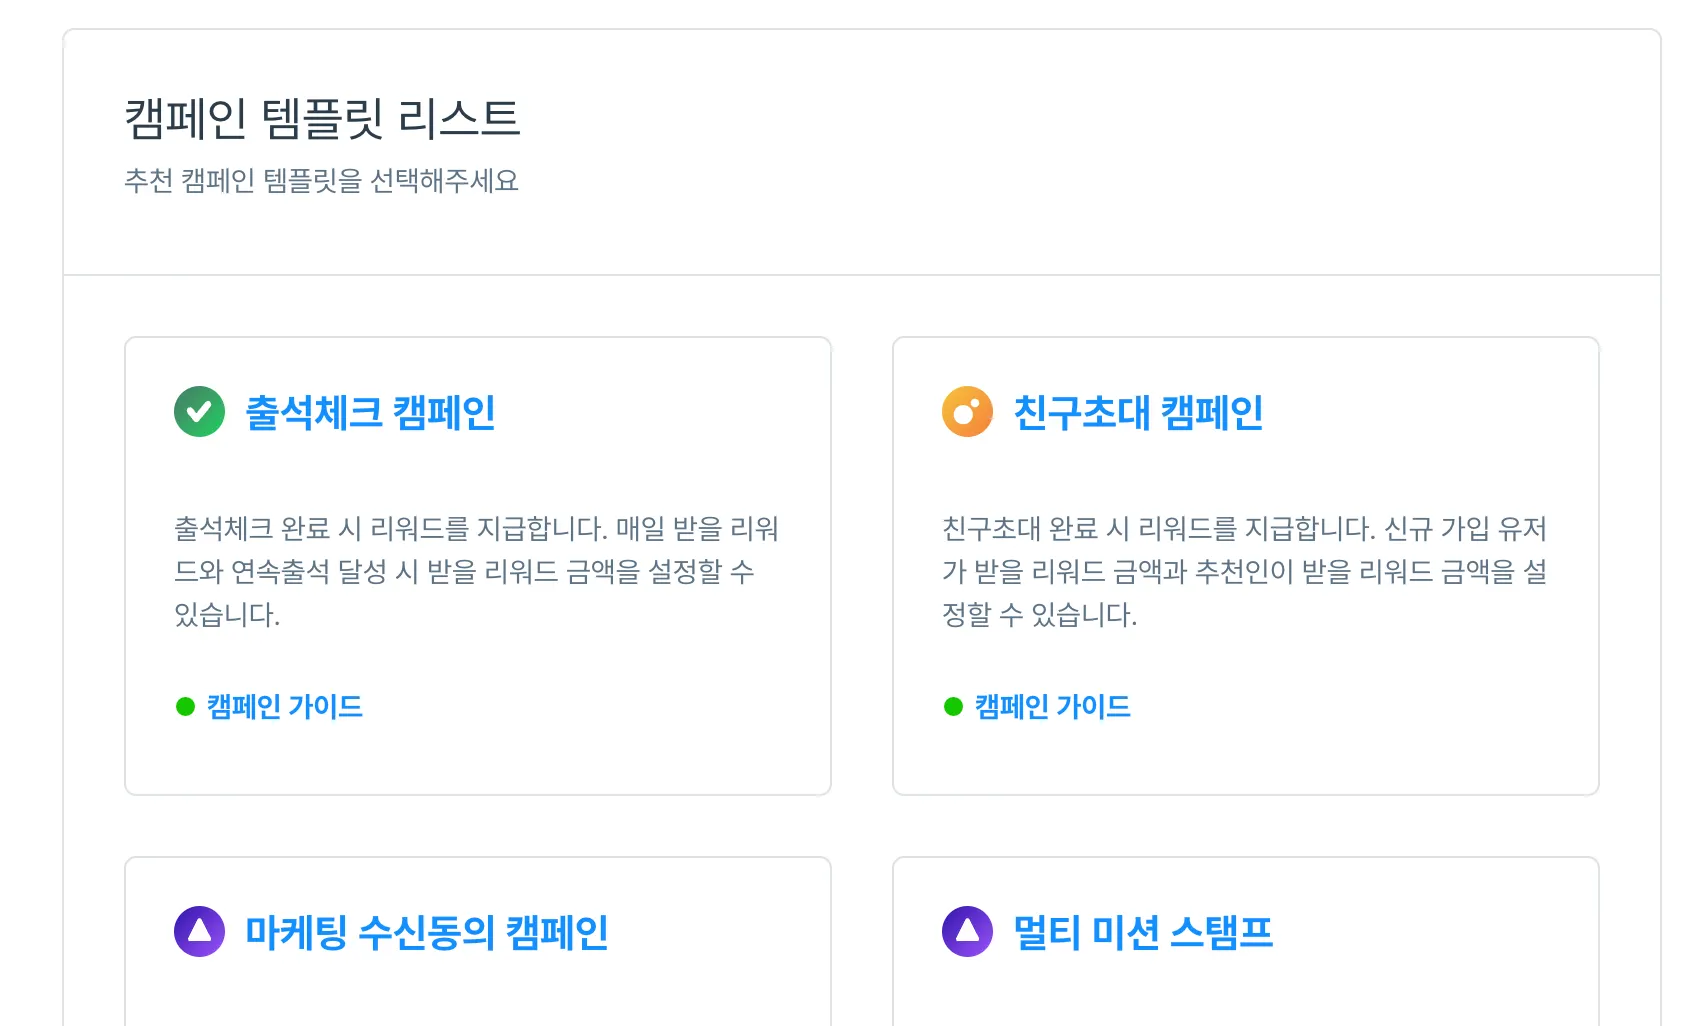Click the 출석체크 캠페인 description paragraph
This screenshot has height=1026, width=1706.
(476, 571)
